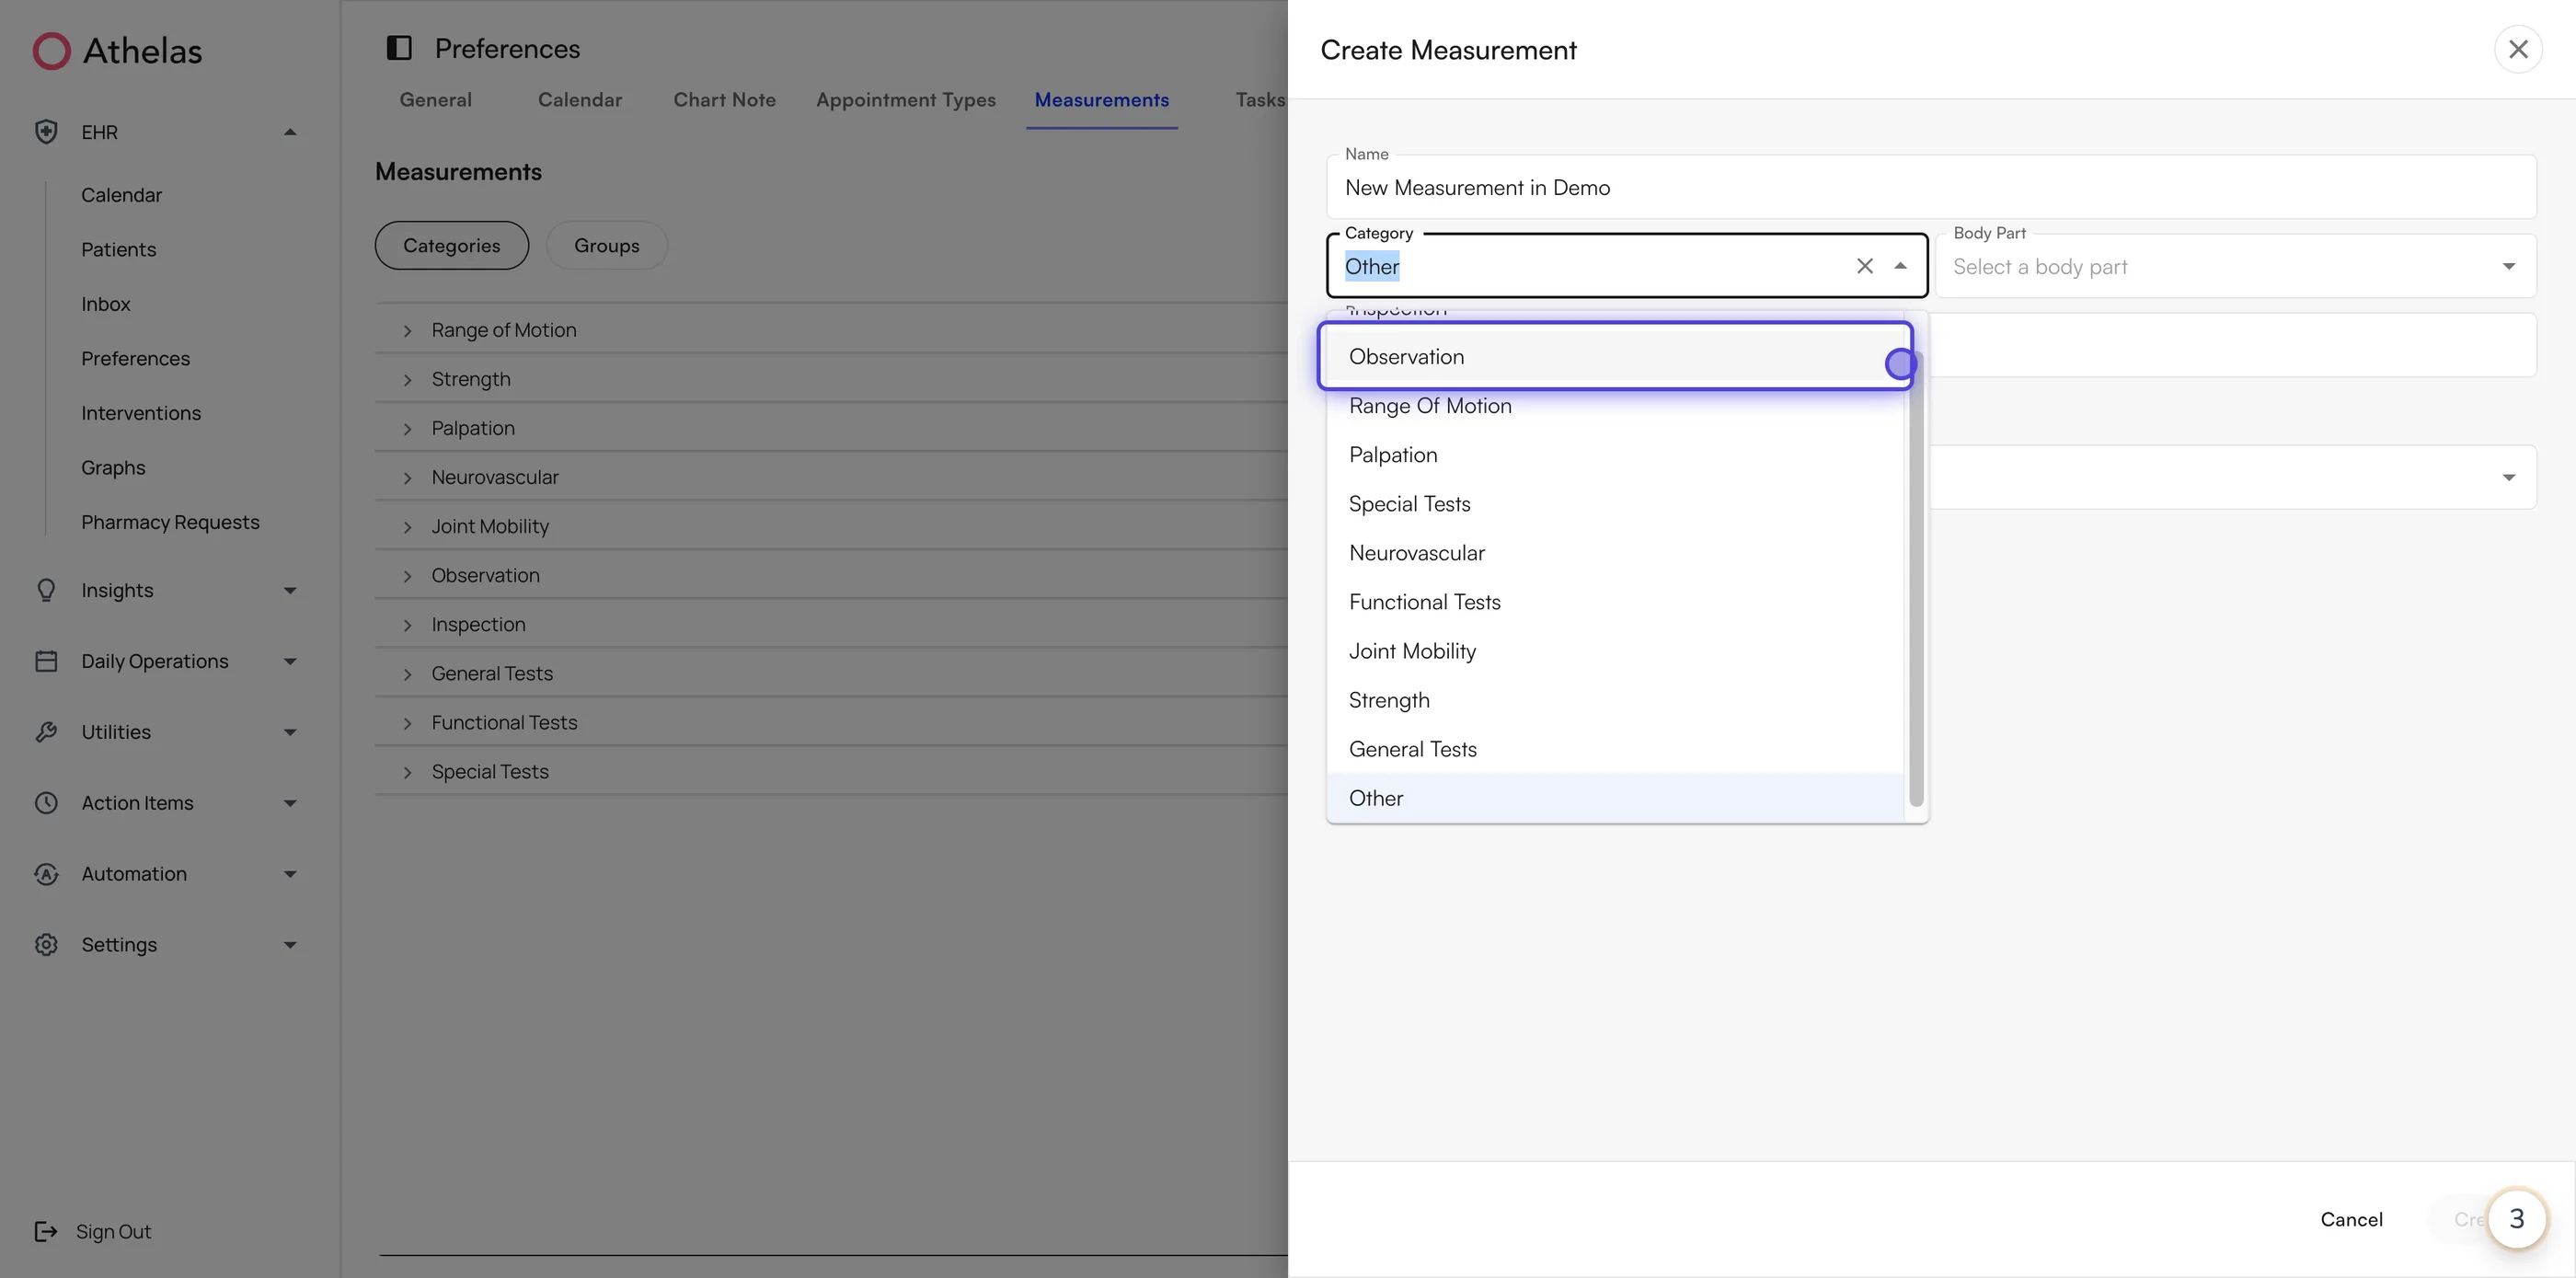The width and height of the screenshot is (2576, 1278).
Task: Select the Categories pill button
Action: point(451,245)
